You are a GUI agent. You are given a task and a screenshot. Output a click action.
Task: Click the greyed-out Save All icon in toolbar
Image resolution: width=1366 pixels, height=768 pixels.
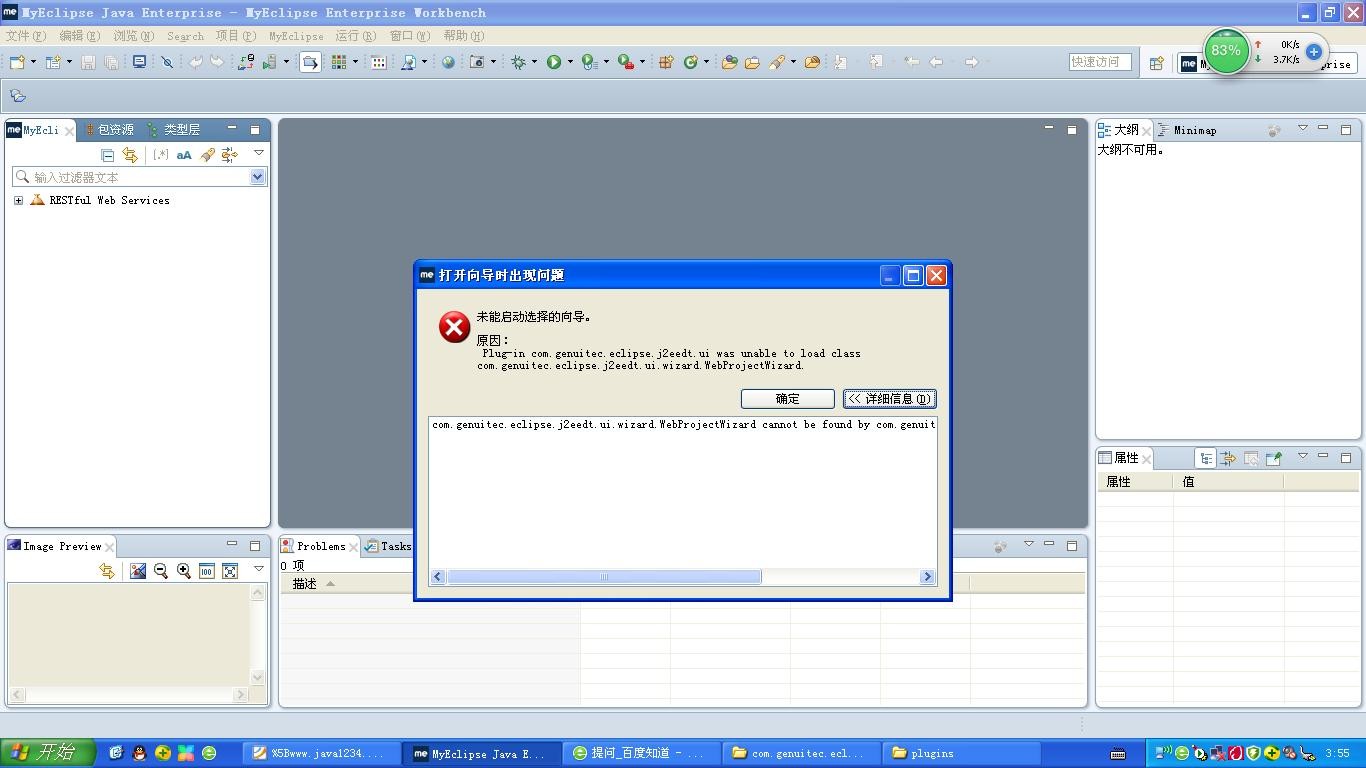click(111, 62)
